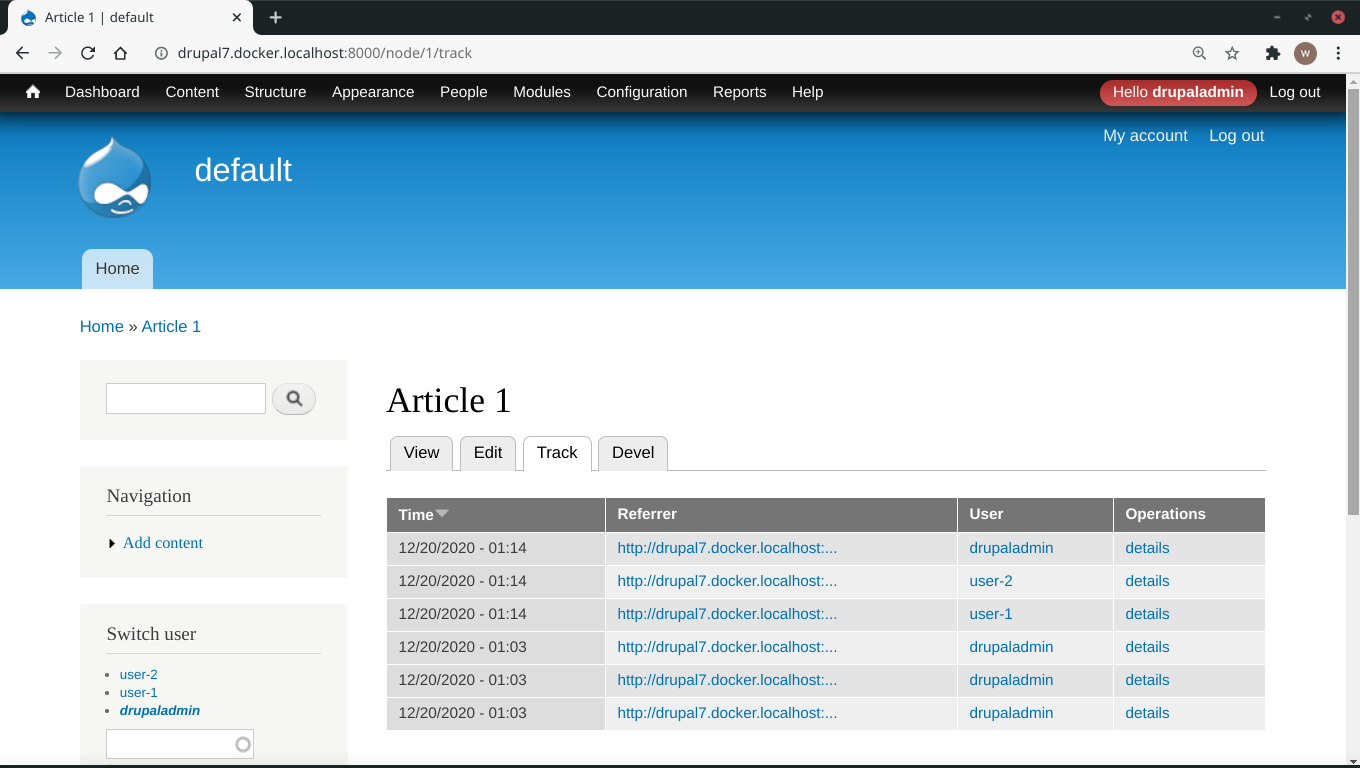Open details for first drupaladmin row

coord(1147,548)
